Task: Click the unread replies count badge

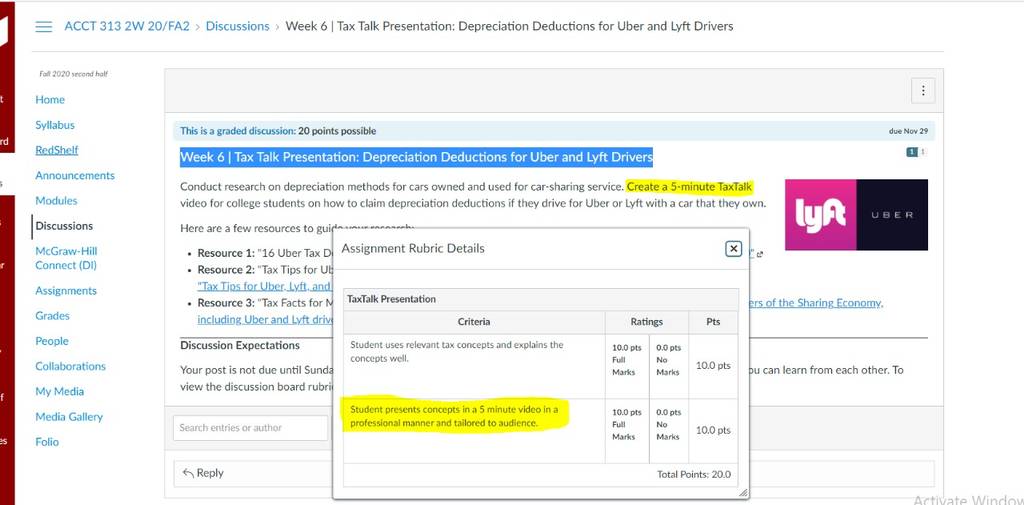Action: click(912, 152)
